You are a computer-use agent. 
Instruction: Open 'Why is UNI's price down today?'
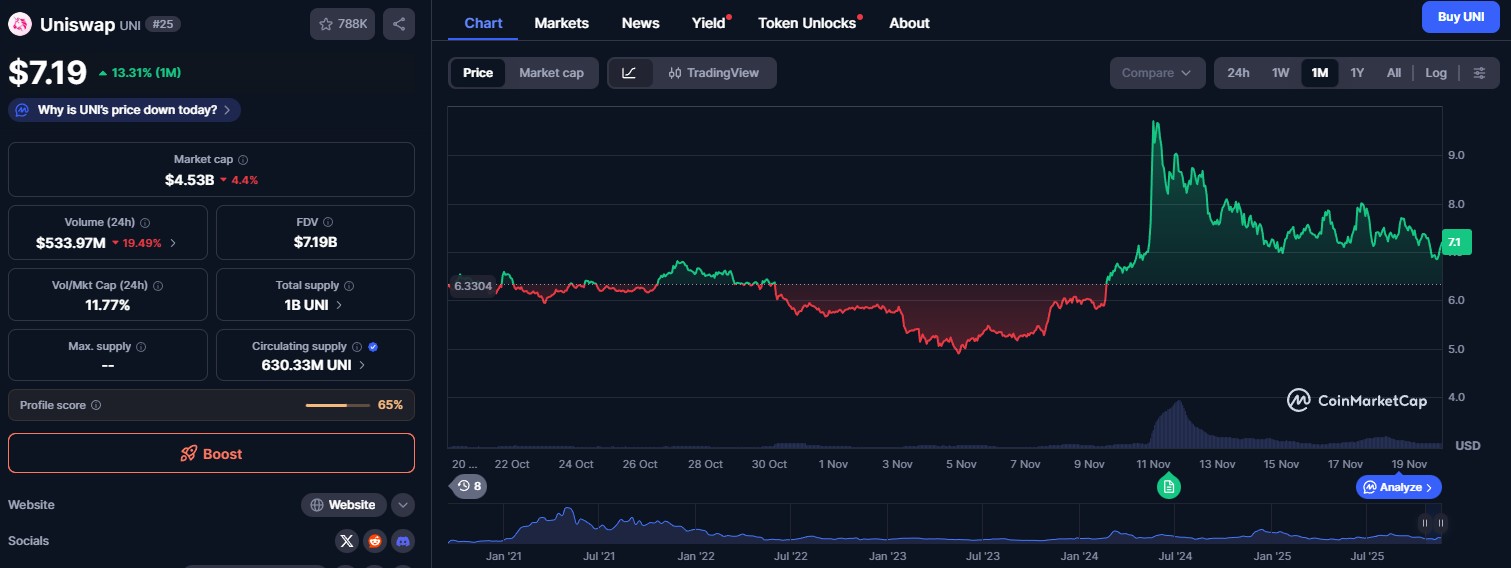pos(124,110)
